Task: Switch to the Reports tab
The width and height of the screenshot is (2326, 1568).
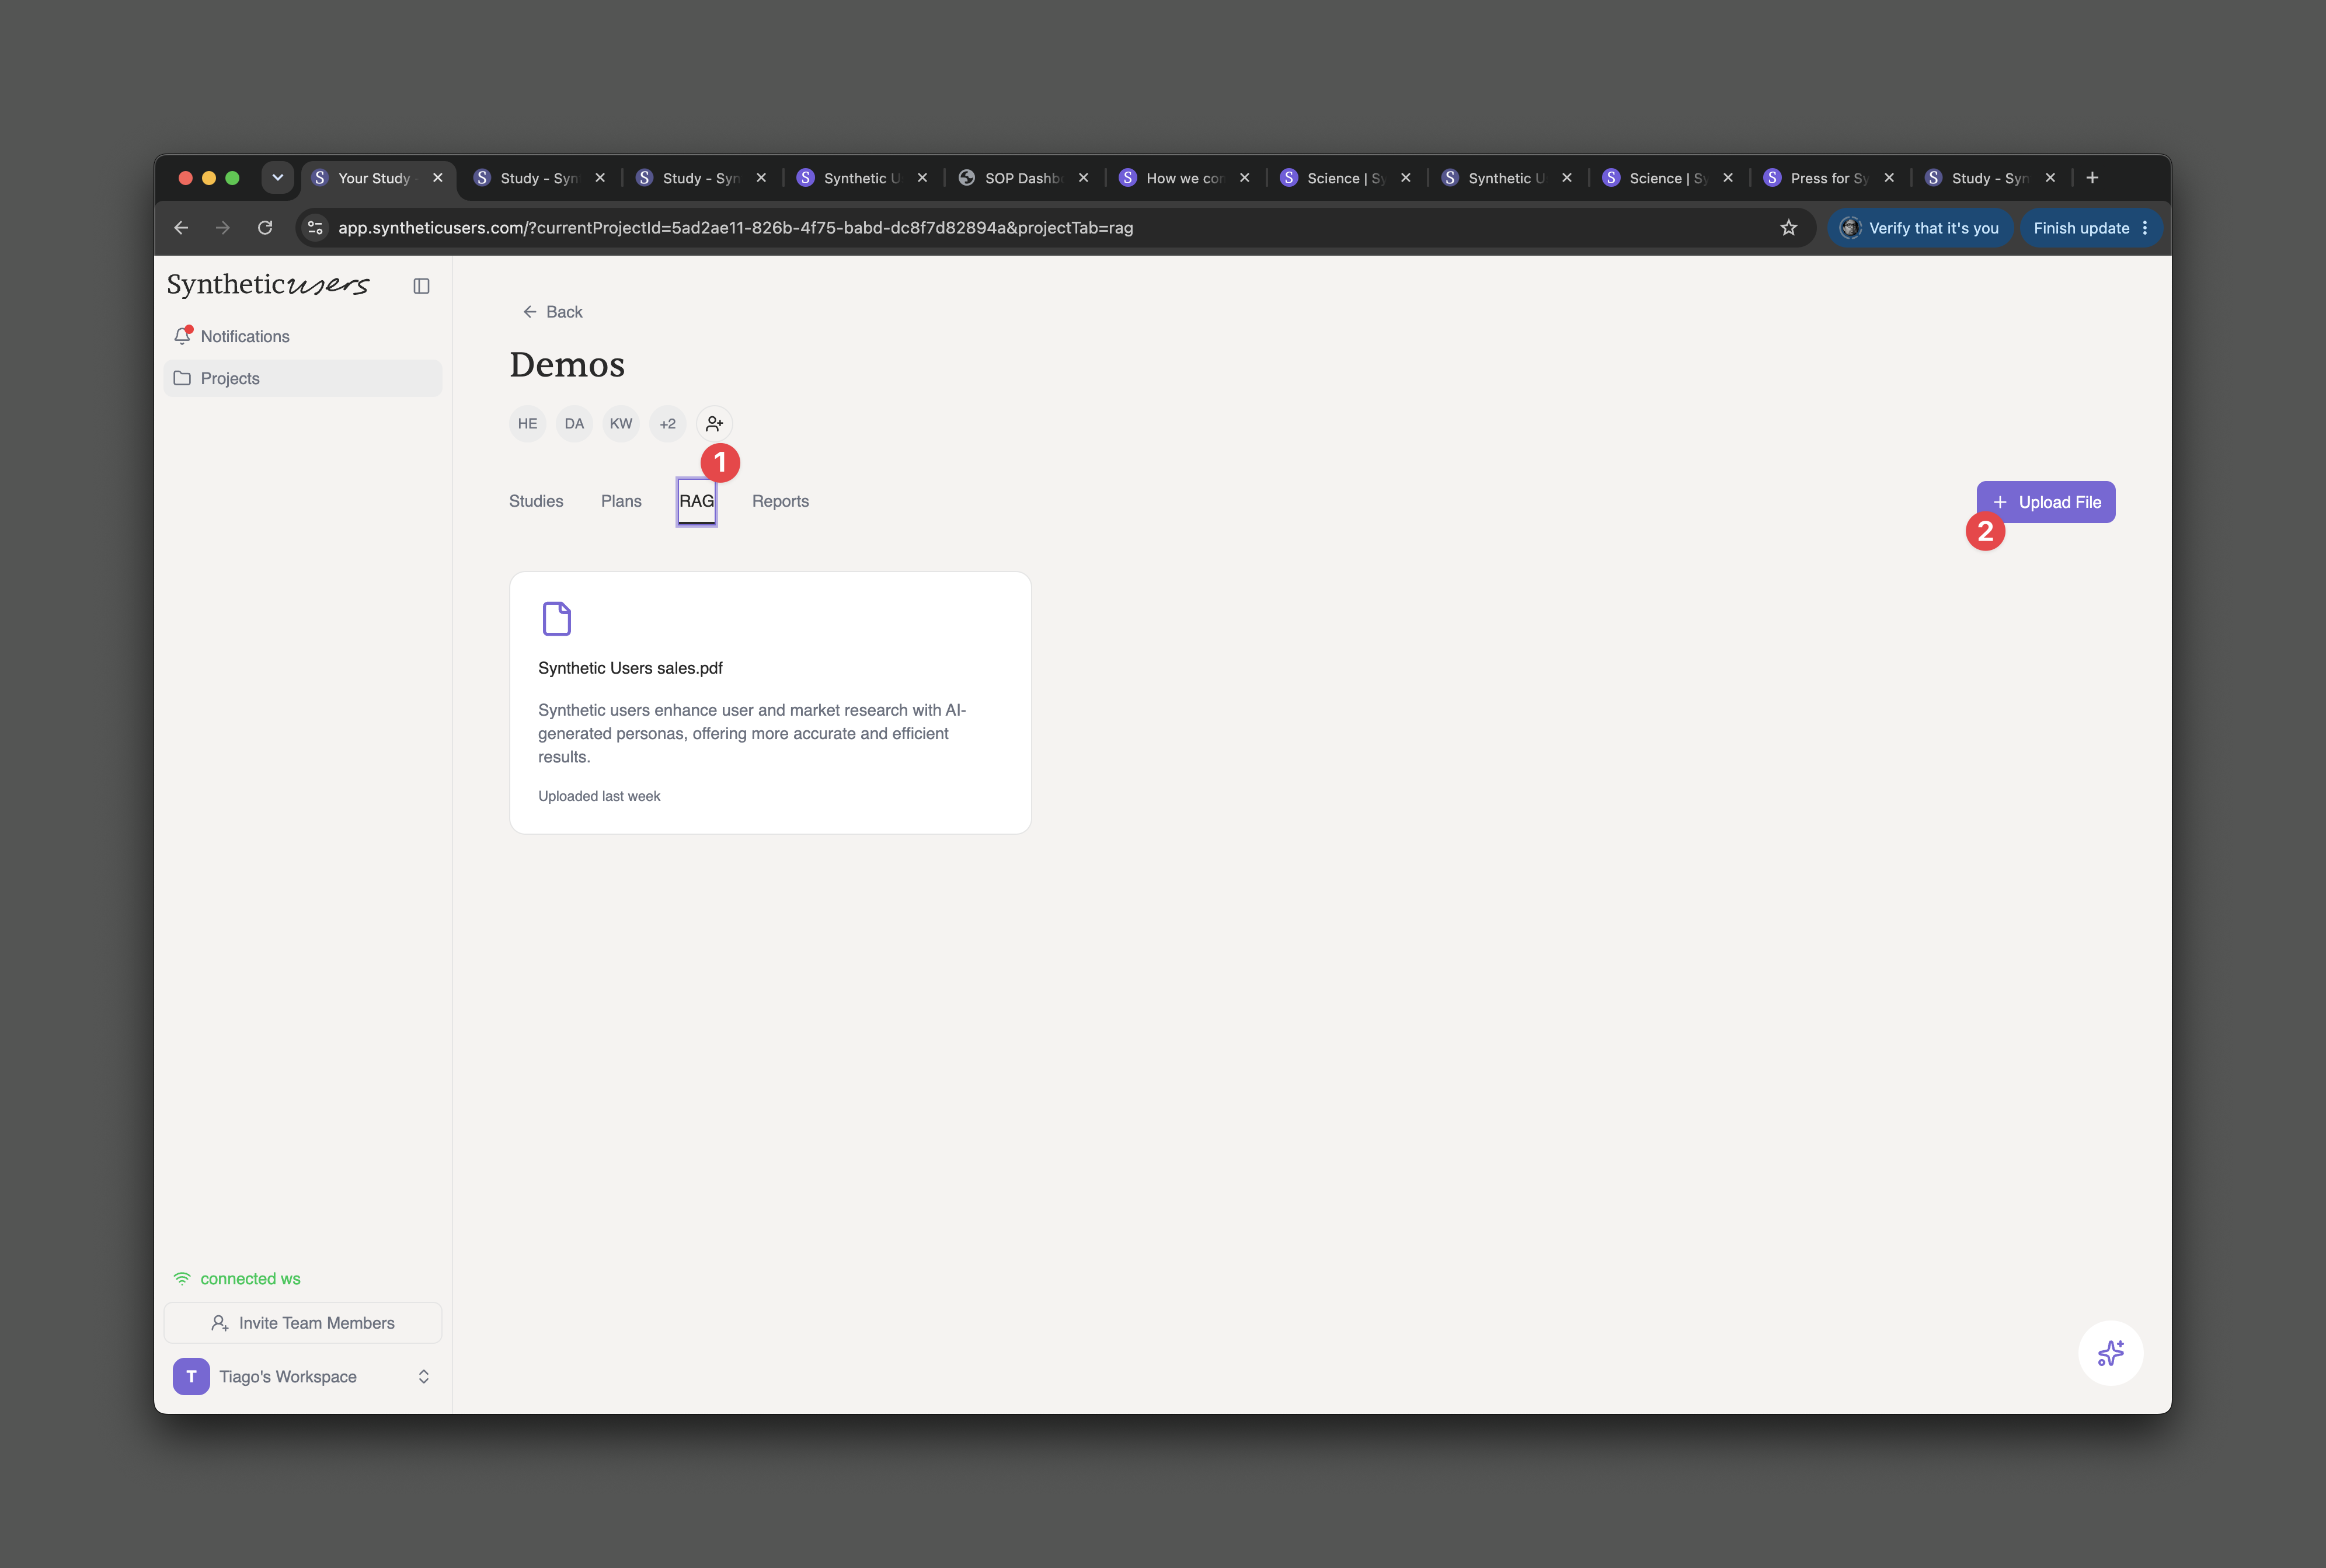Action: pos(780,501)
